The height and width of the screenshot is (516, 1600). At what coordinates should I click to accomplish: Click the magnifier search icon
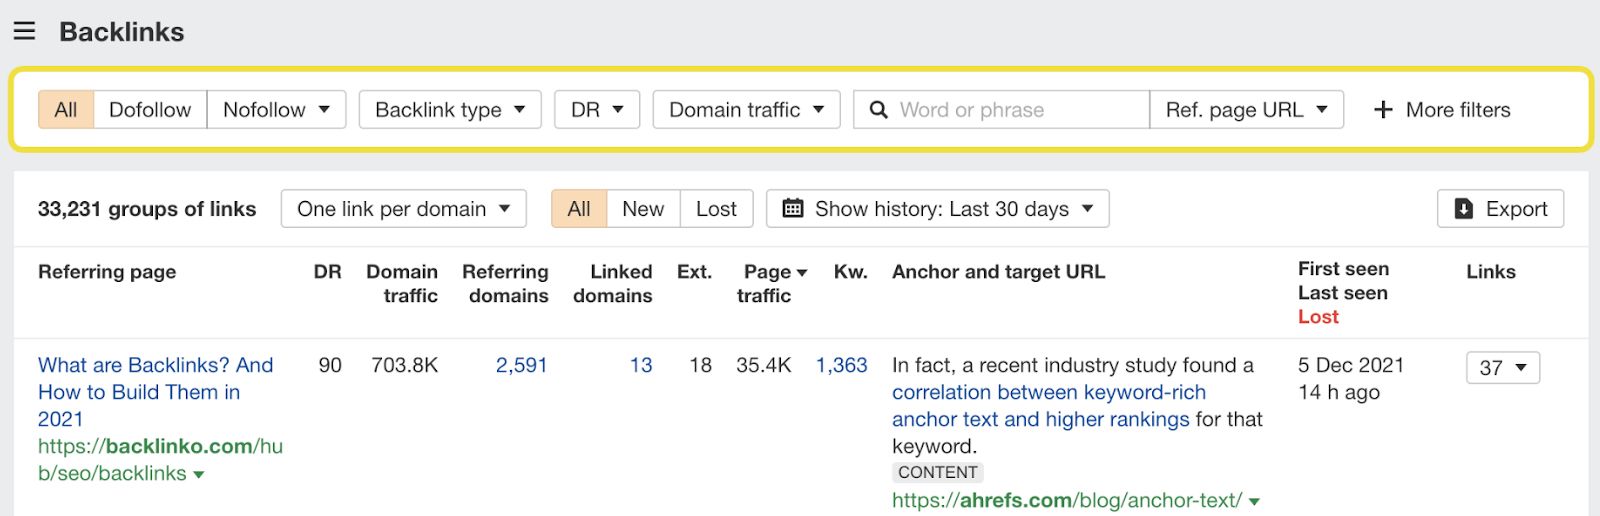click(x=878, y=110)
